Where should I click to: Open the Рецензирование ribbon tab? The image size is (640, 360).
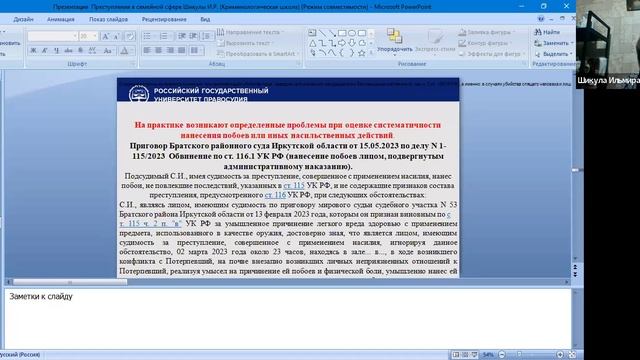(x=164, y=19)
